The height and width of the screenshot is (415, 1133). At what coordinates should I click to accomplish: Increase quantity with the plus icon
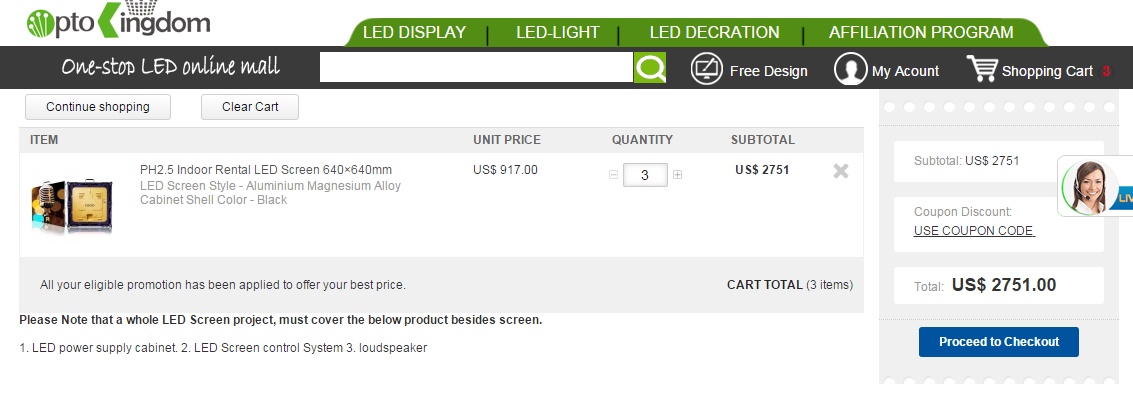tap(678, 175)
